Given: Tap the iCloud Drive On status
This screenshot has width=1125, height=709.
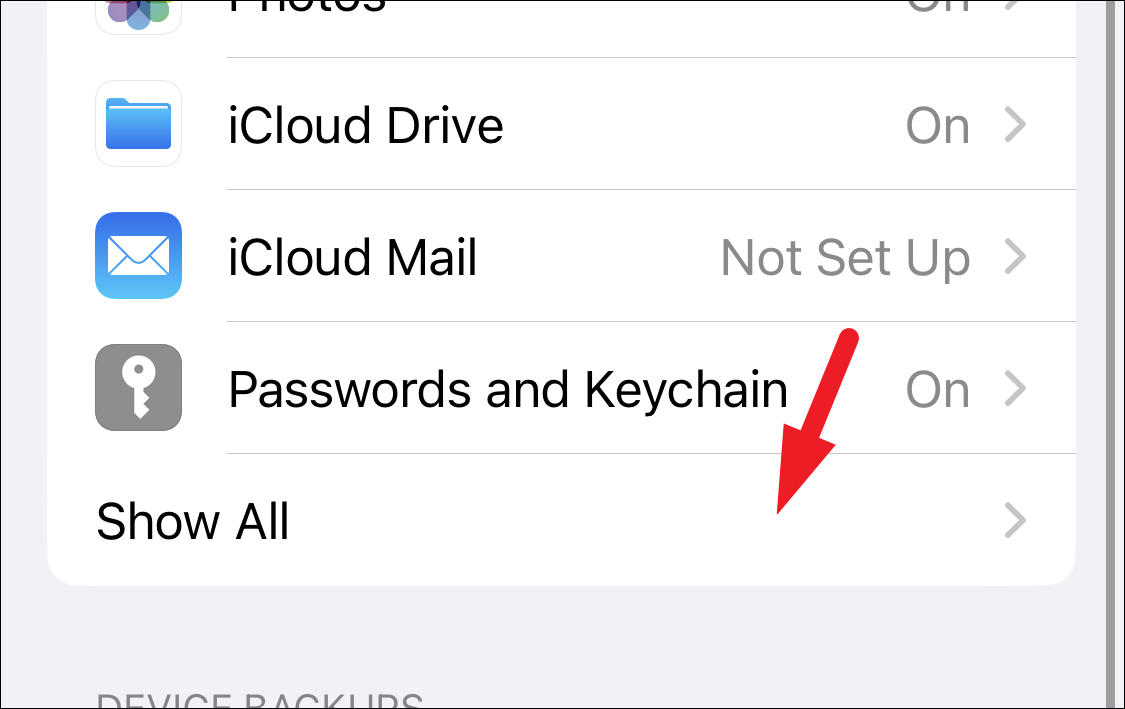Looking at the screenshot, I should coord(938,126).
